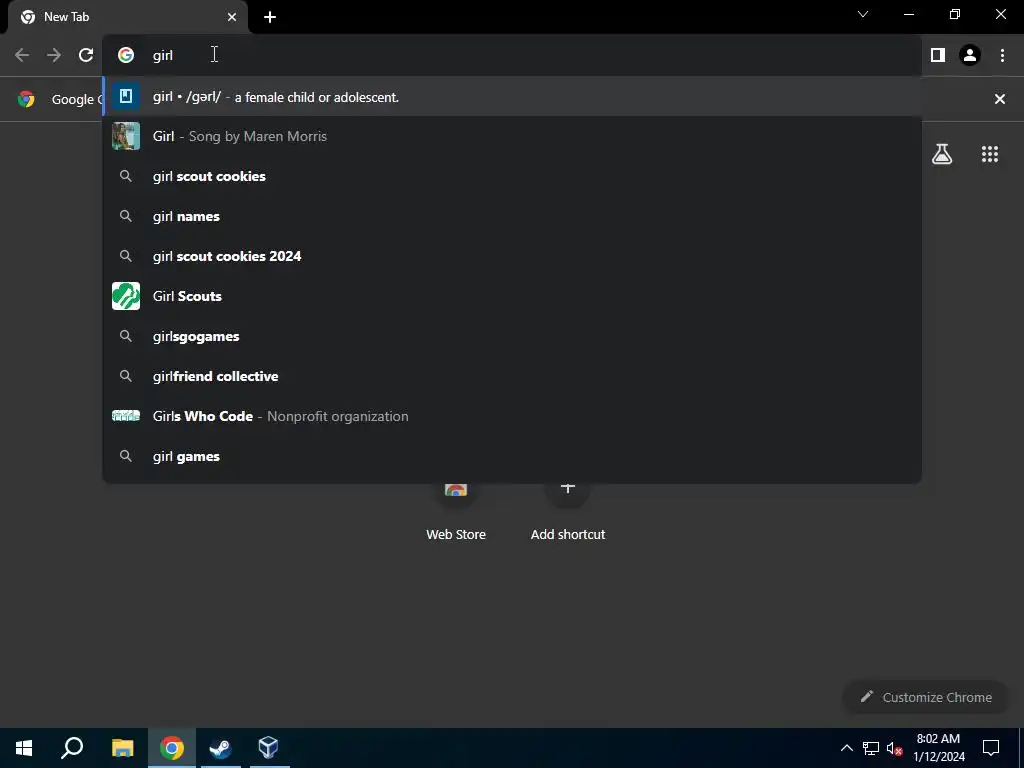1024x768 pixels.
Task: Click the taskbar clock and date
Action: [x=938, y=748]
